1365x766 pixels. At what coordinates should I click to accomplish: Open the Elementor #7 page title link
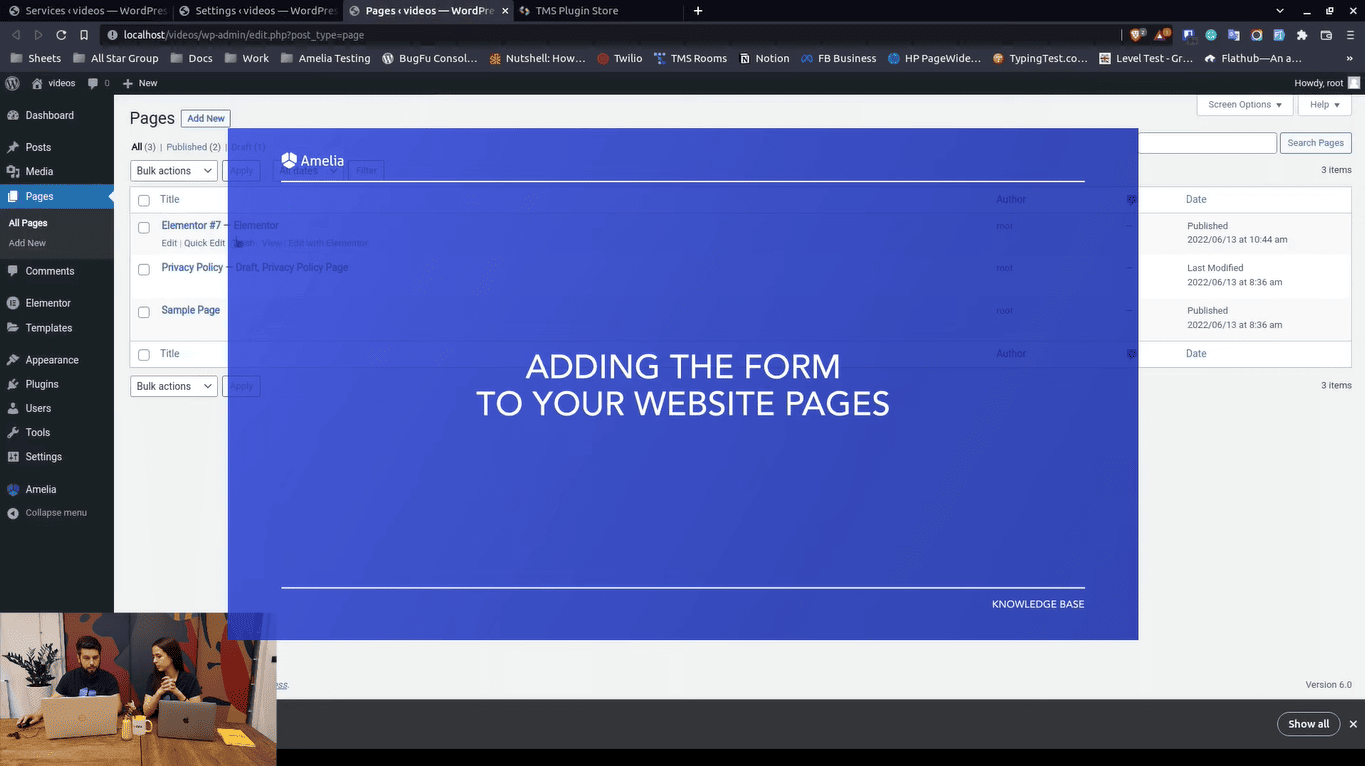tap(191, 226)
